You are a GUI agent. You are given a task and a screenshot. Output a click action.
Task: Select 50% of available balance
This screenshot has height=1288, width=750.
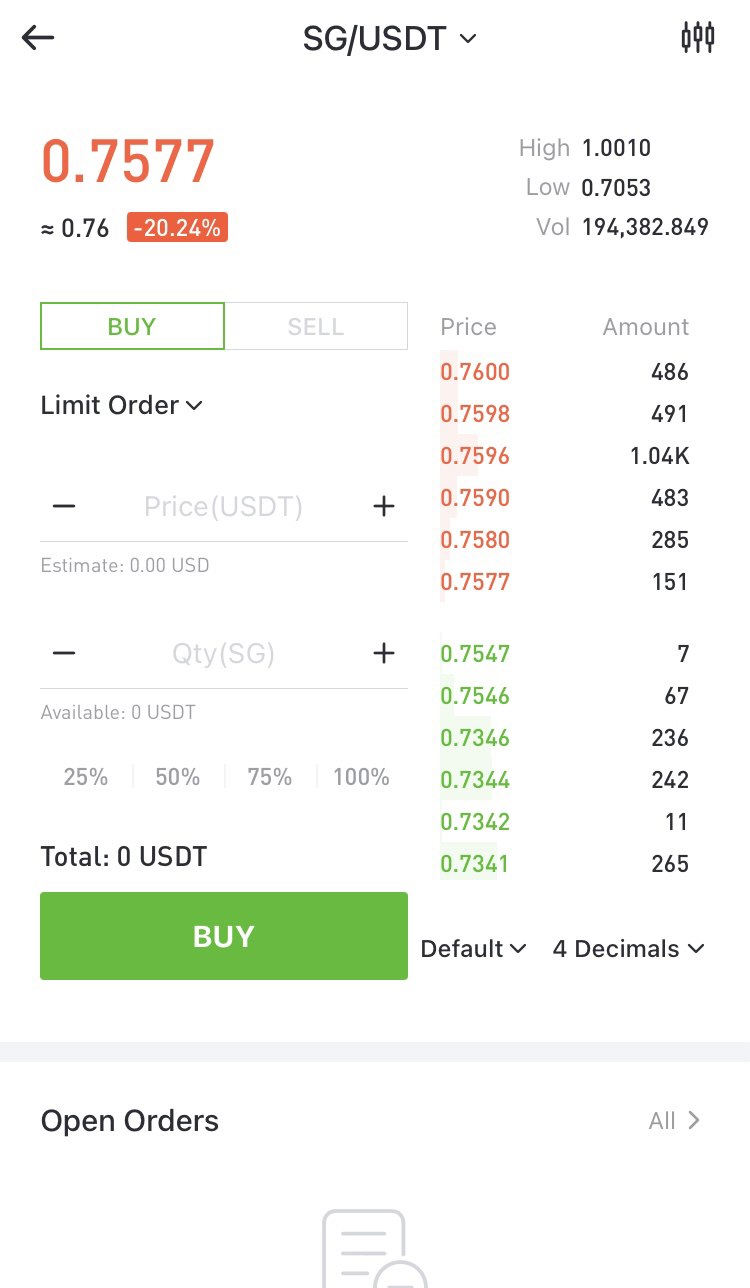pyautogui.click(x=178, y=777)
